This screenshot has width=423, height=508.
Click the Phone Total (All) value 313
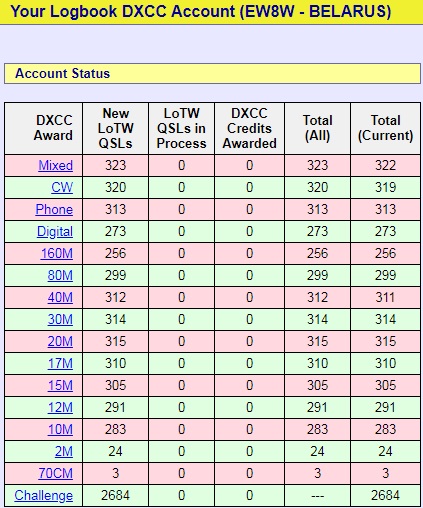[x=317, y=209]
